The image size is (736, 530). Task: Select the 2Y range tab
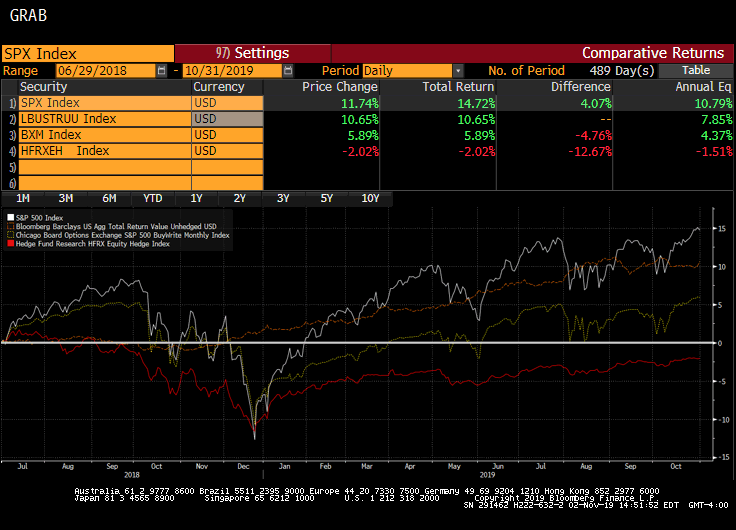239,199
